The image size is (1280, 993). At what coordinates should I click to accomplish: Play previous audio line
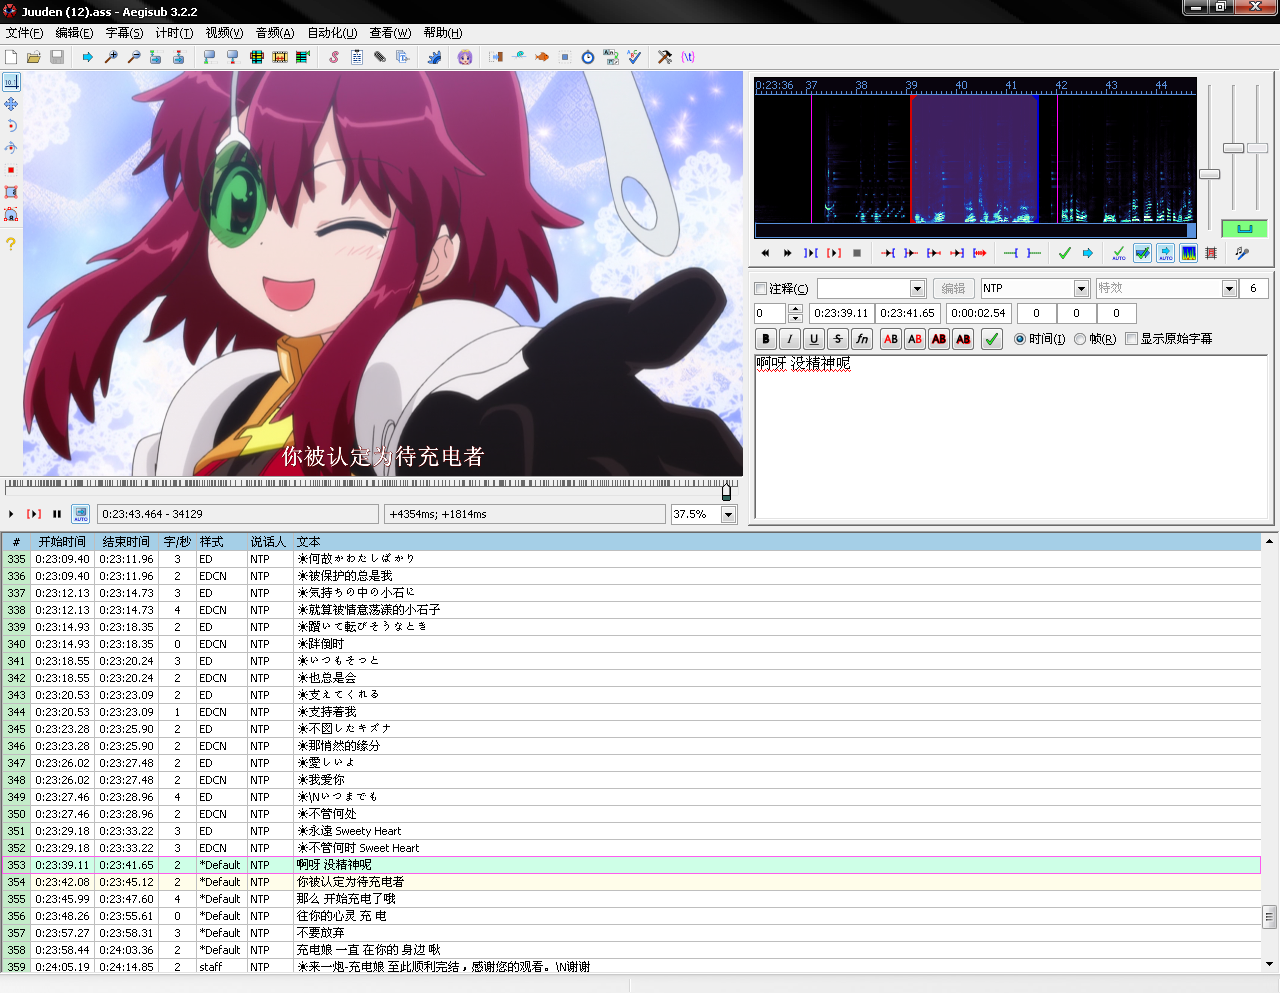click(765, 253)
